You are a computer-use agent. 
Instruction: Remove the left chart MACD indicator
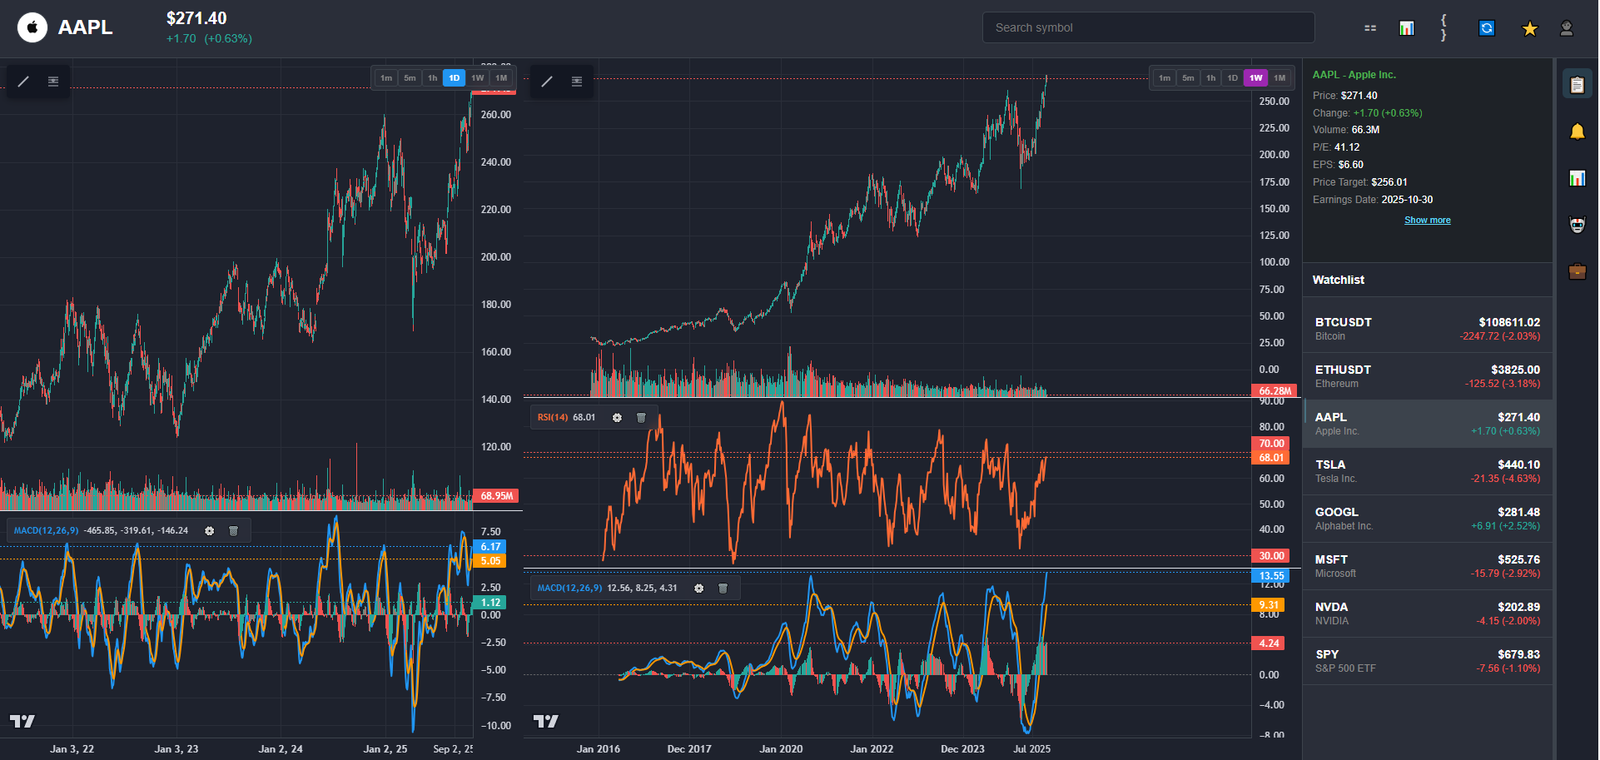point(233,531)
